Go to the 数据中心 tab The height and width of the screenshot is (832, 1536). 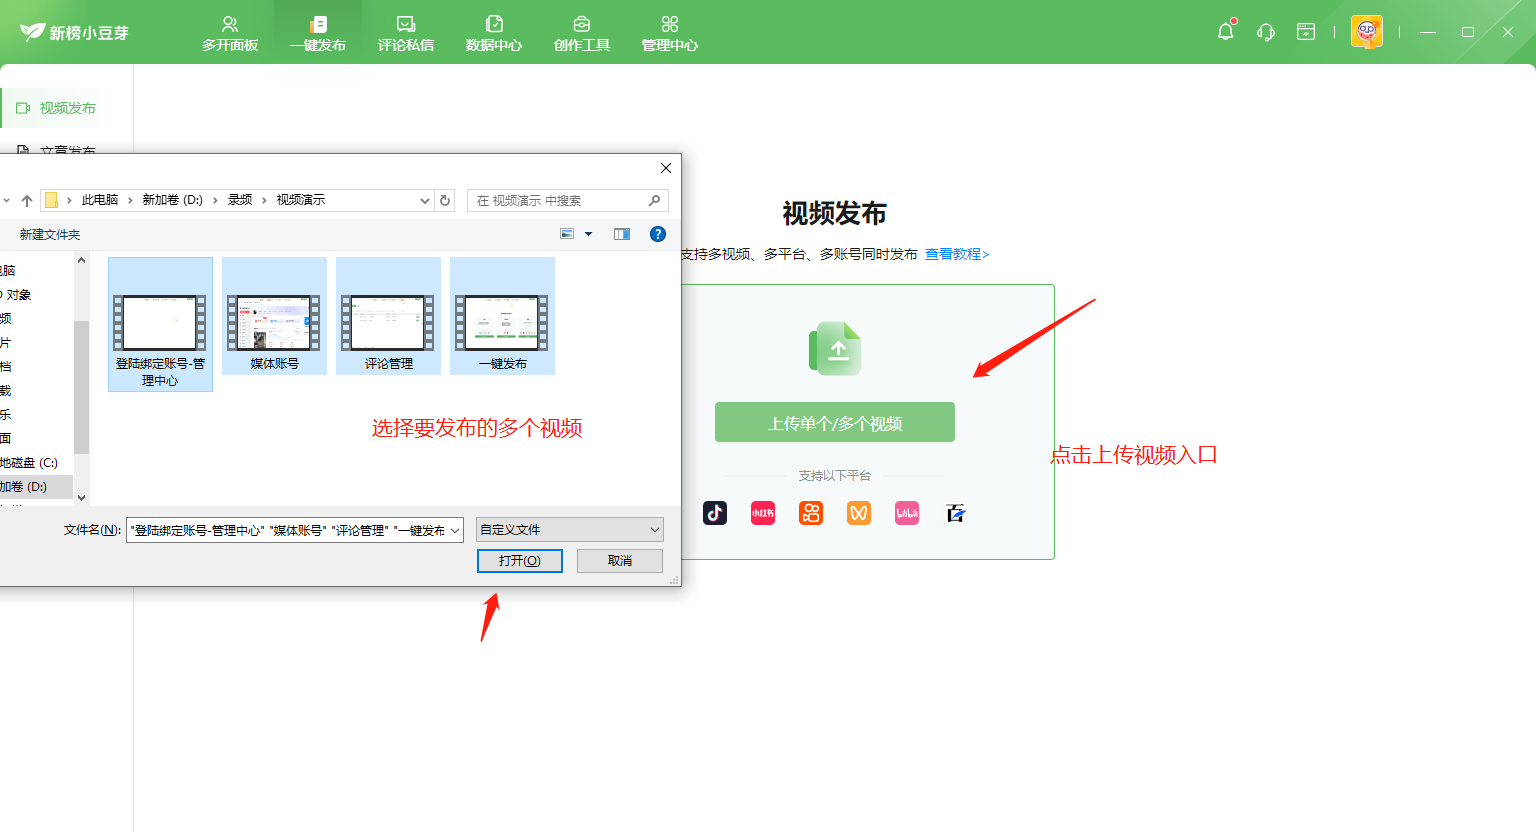click(494, 33)
